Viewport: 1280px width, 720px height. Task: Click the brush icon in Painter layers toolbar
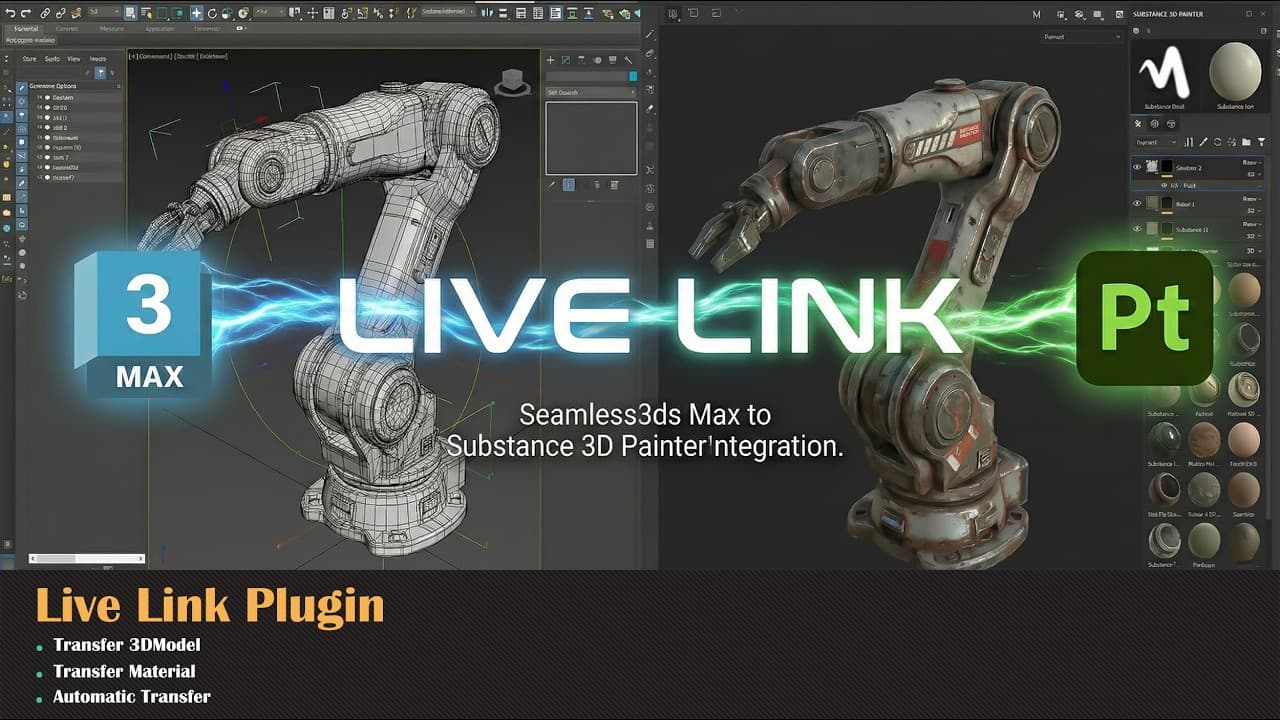point(1203,142)
